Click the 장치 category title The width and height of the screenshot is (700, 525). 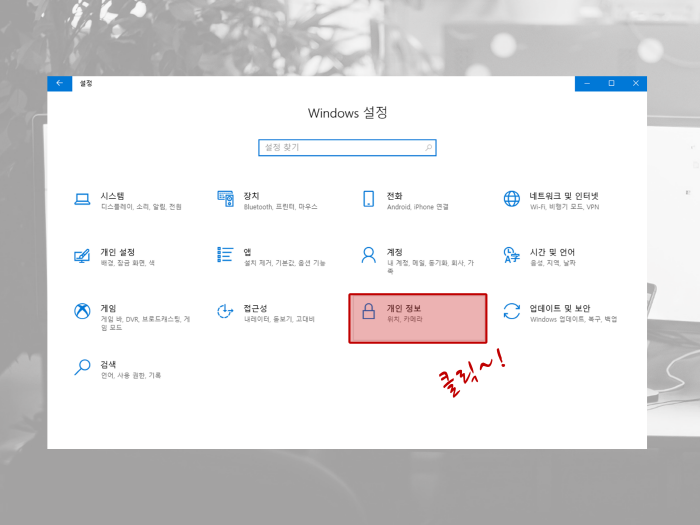point(251,196)
